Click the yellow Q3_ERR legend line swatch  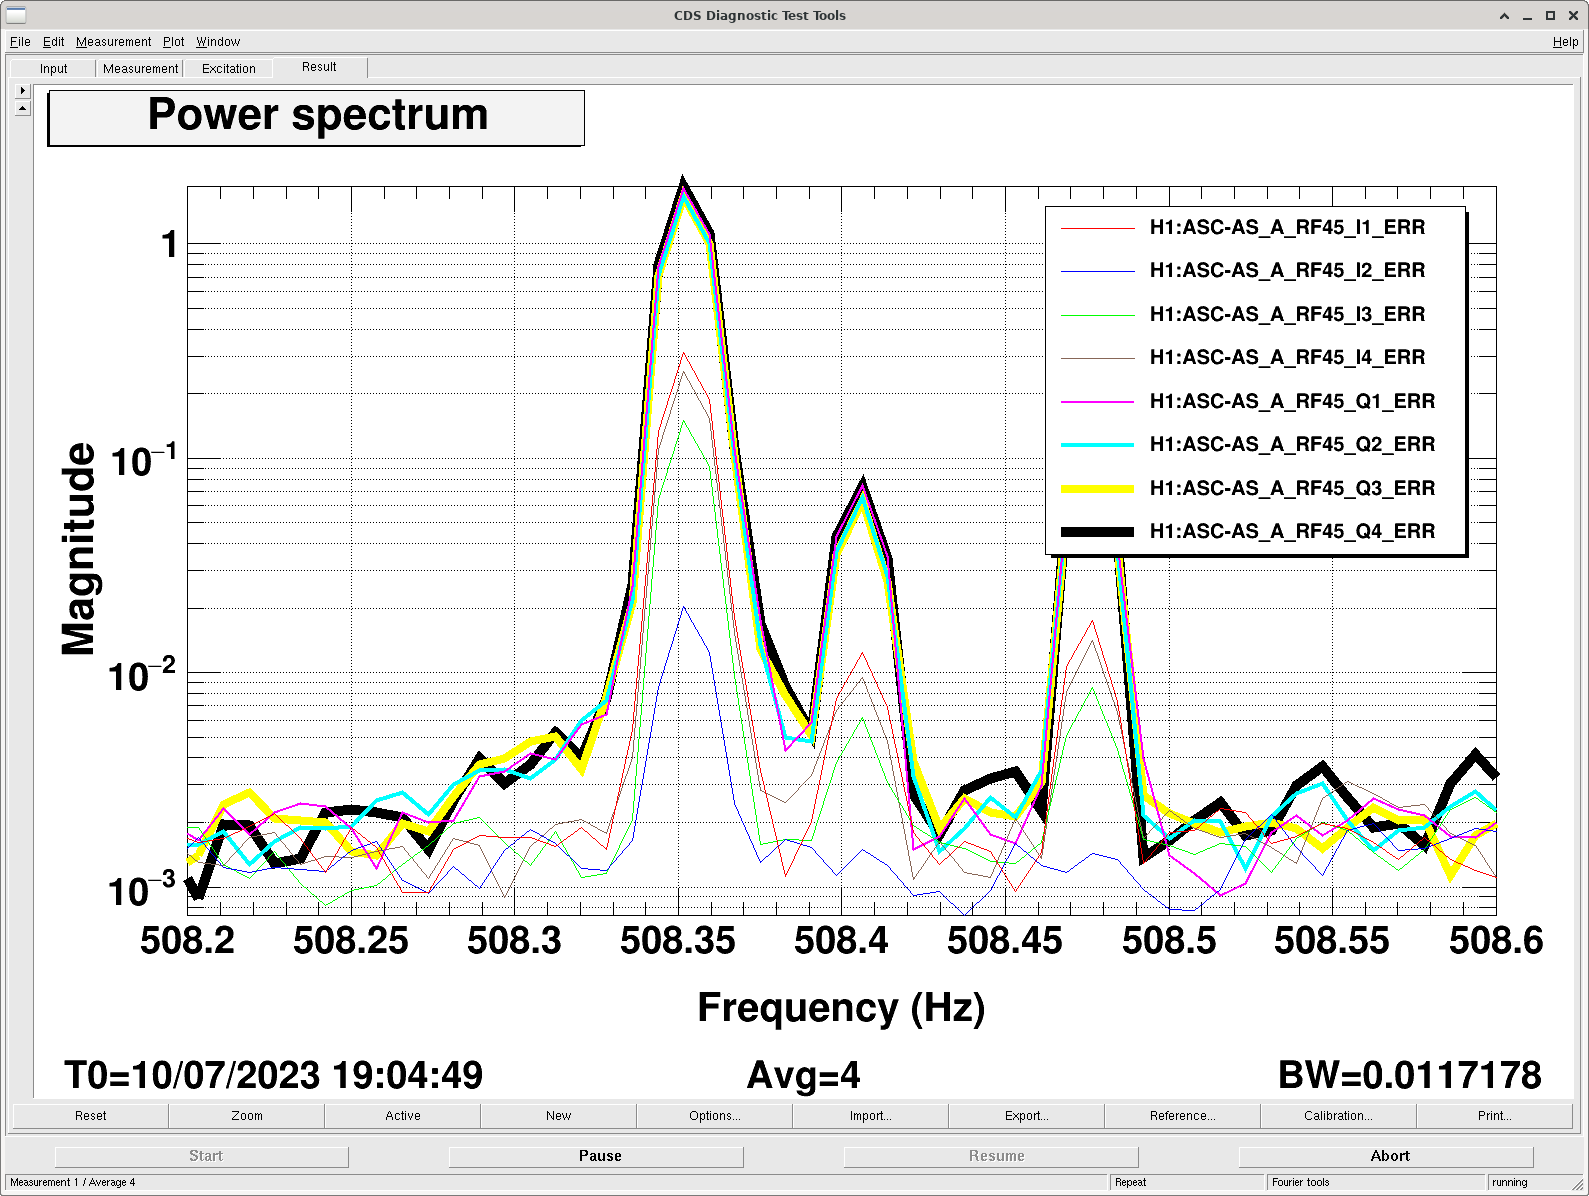click(x=1097, y=489)
